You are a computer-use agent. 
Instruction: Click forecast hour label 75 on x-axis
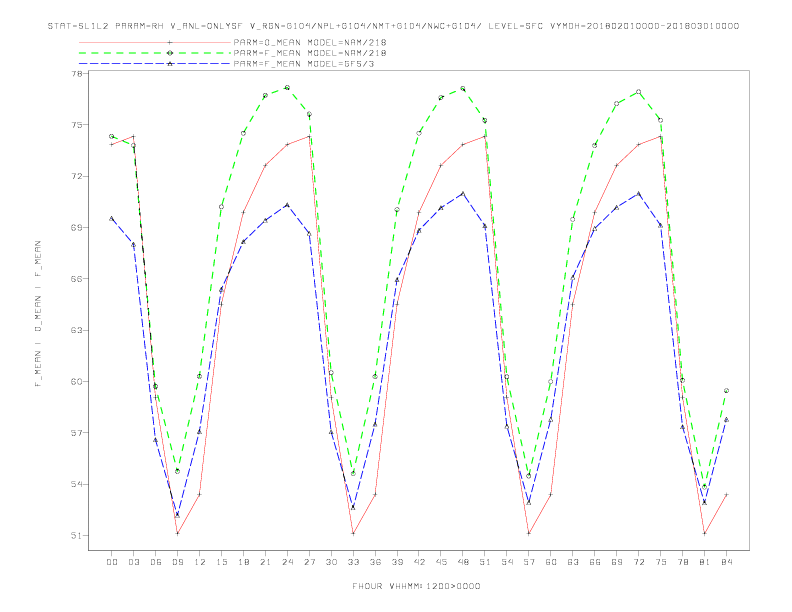661,562
